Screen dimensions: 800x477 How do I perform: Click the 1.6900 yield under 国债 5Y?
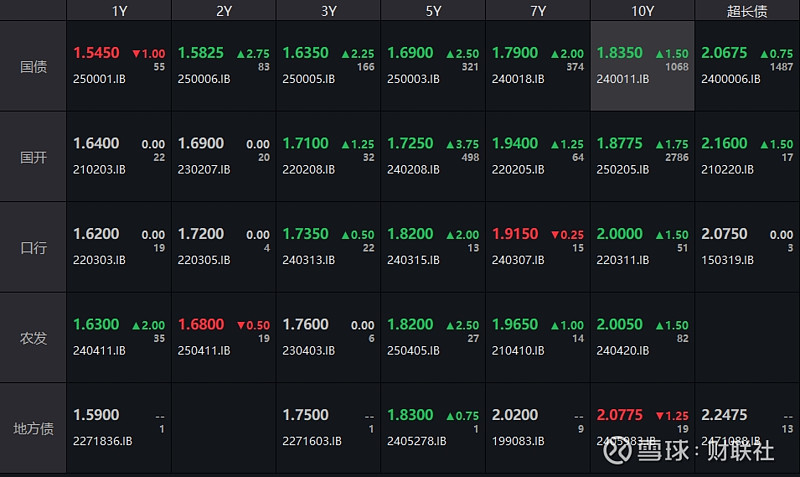click(x=410, y=52)
